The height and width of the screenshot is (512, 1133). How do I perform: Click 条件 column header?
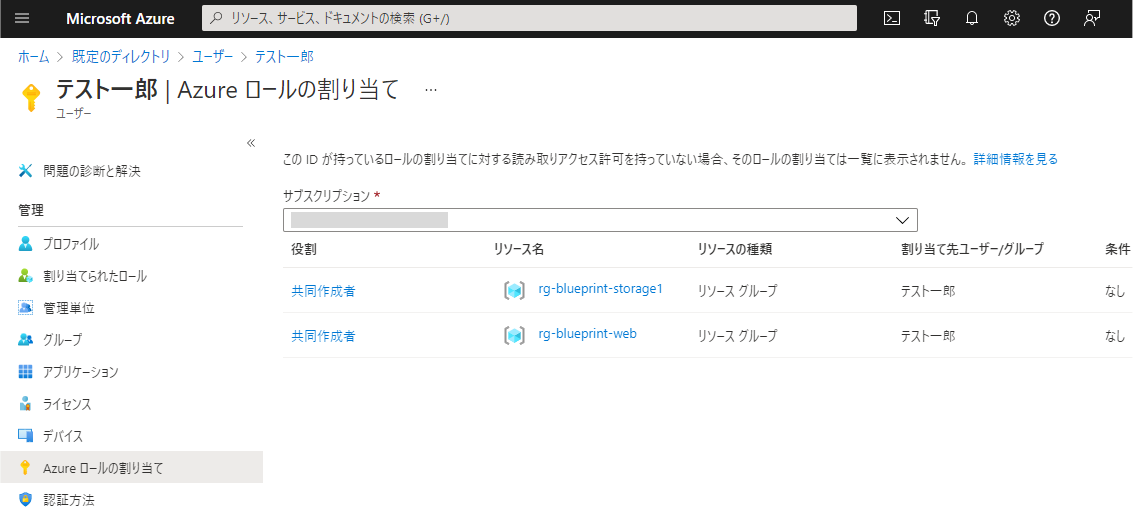1117,249
